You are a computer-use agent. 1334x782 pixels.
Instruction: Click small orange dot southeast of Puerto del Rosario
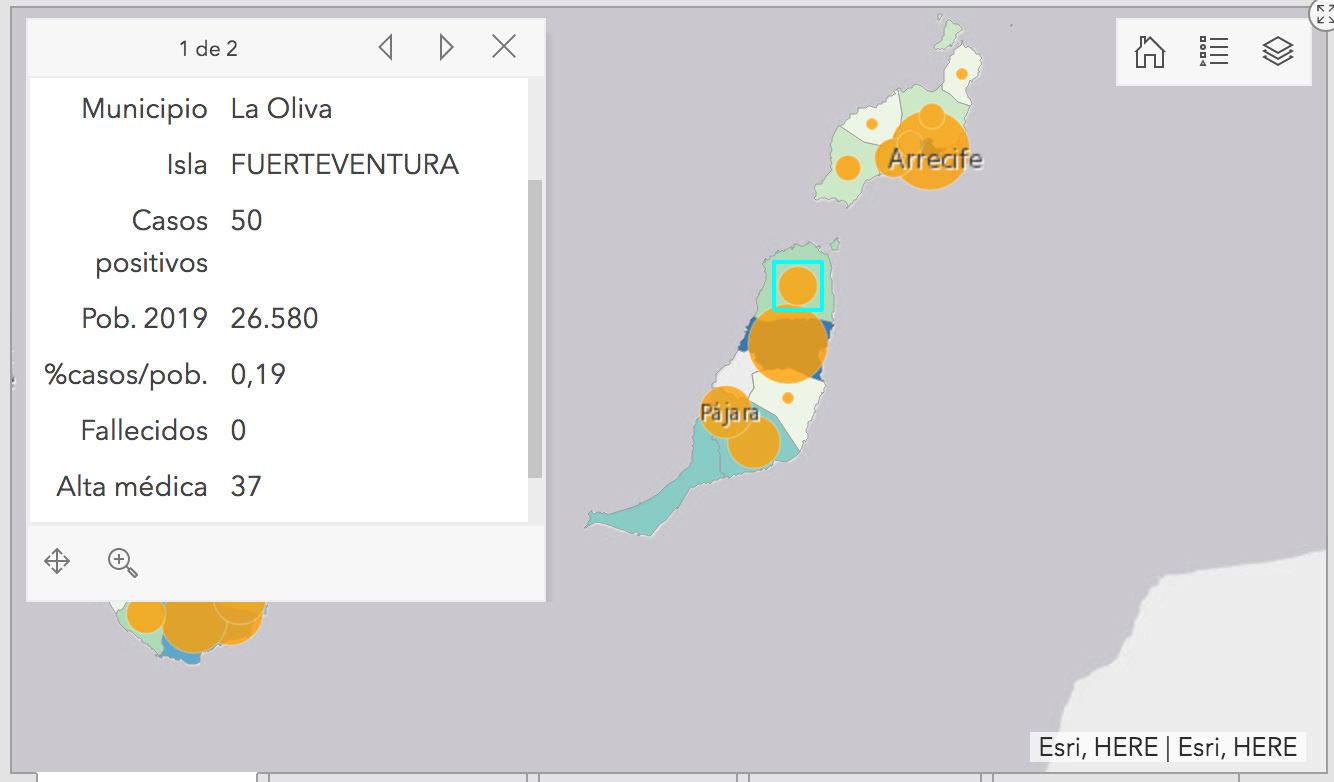pyautogui.click(x=788, y=398)
